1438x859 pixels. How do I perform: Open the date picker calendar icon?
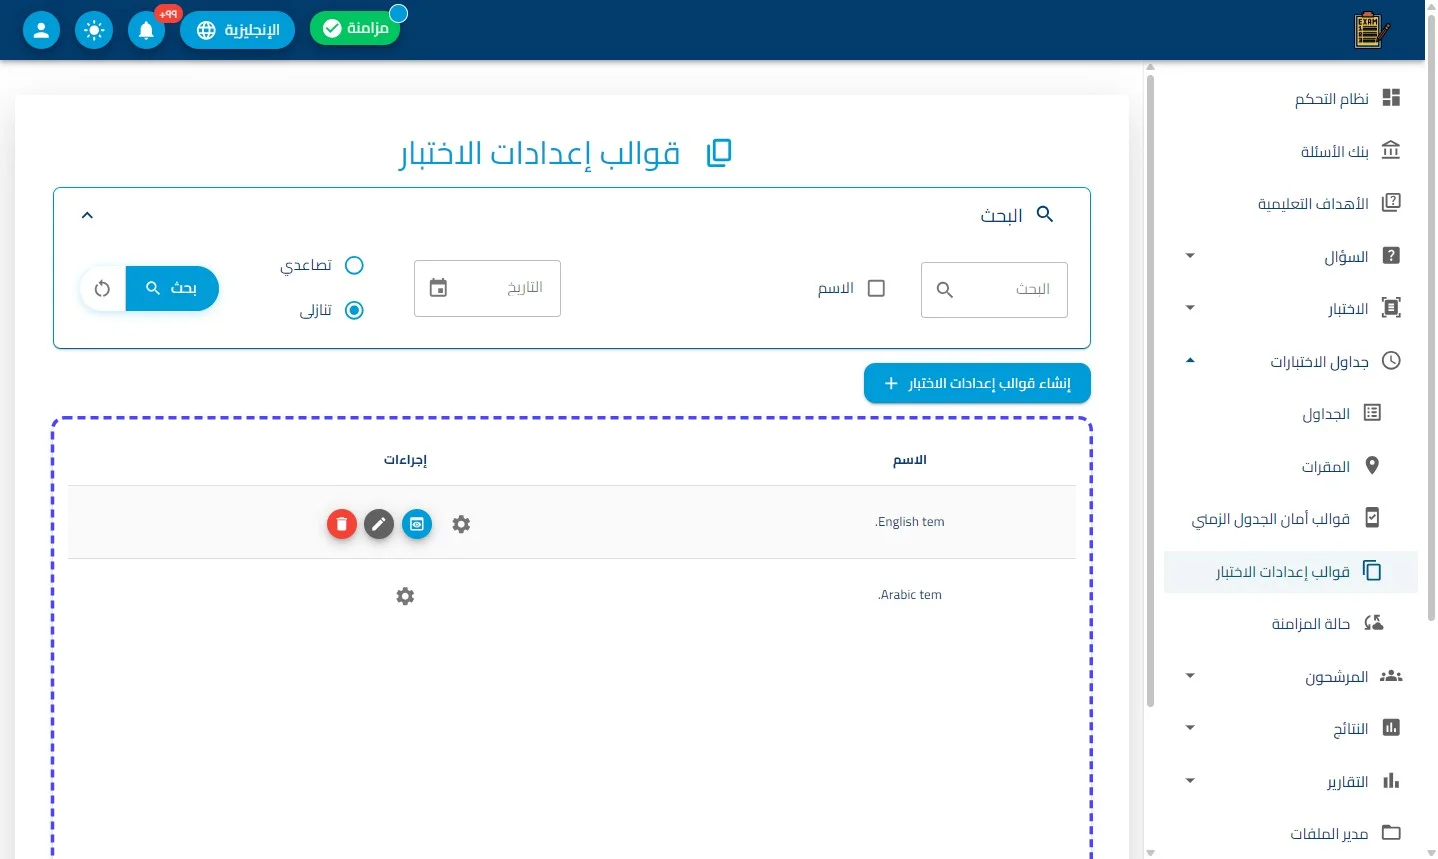coord(438,288)
